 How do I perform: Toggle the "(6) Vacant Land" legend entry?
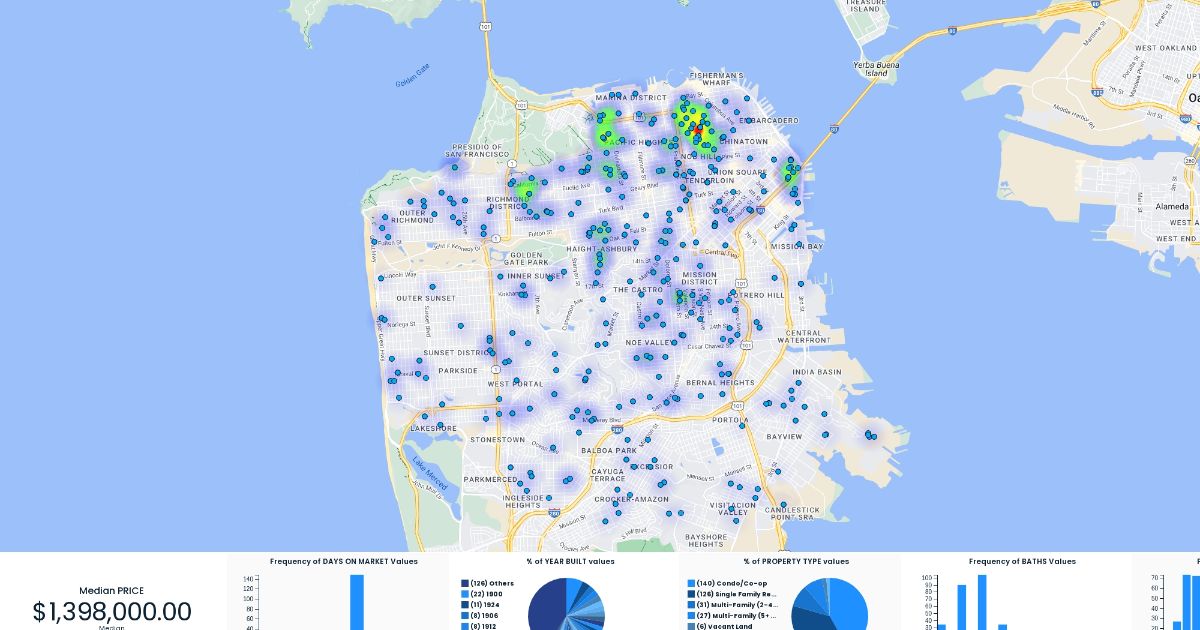[720, 626]
